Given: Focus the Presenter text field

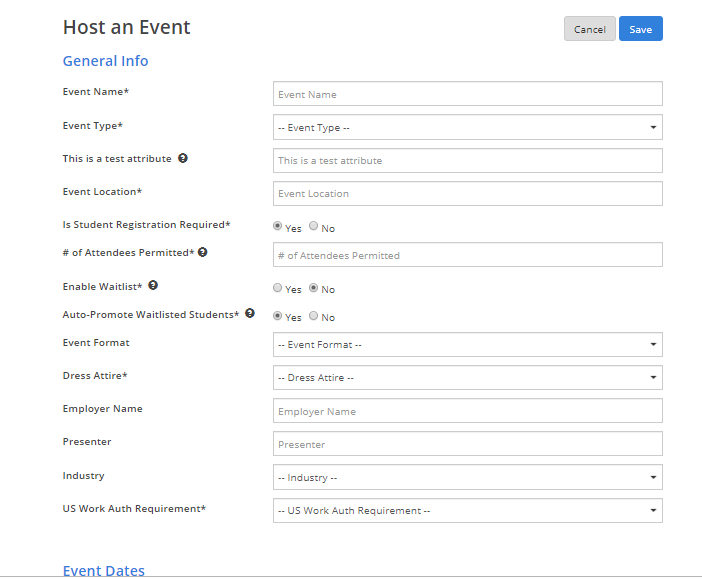Looking at the screenshot, I should point(467,444).
